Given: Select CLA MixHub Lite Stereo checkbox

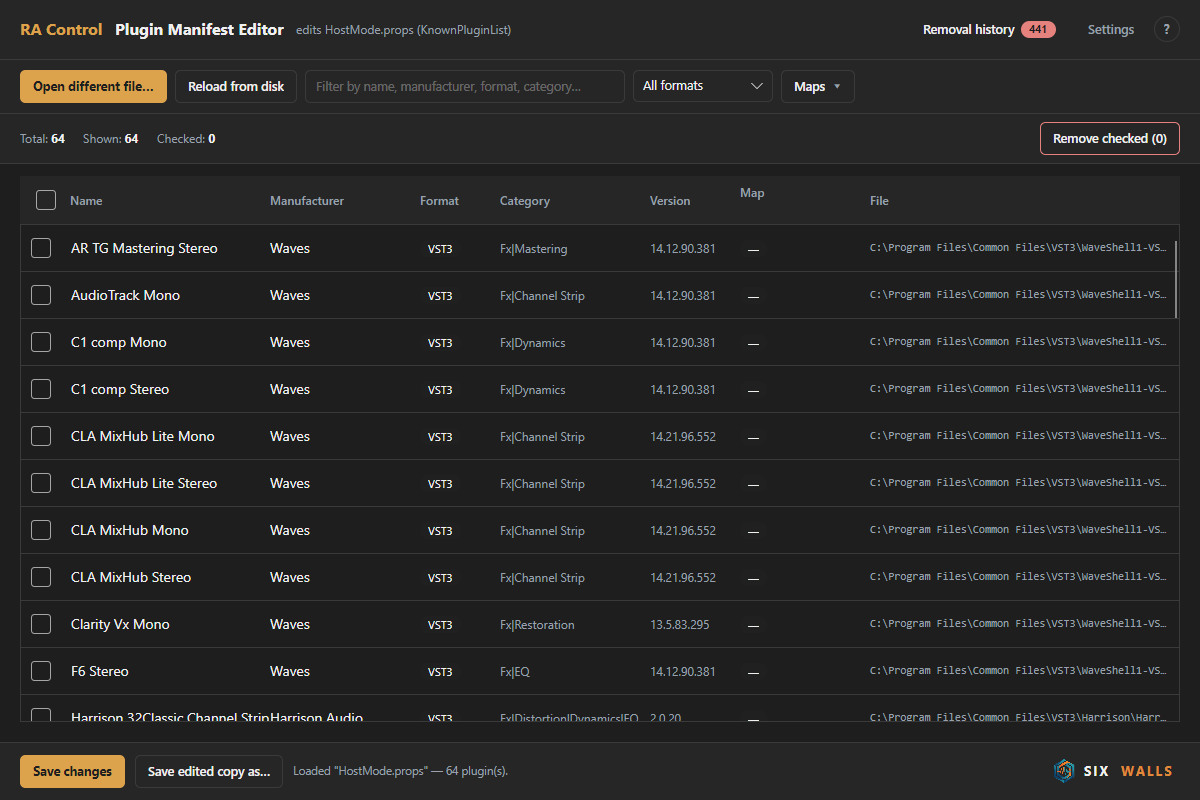Looking at the screenshot, I should coord(41,483).
